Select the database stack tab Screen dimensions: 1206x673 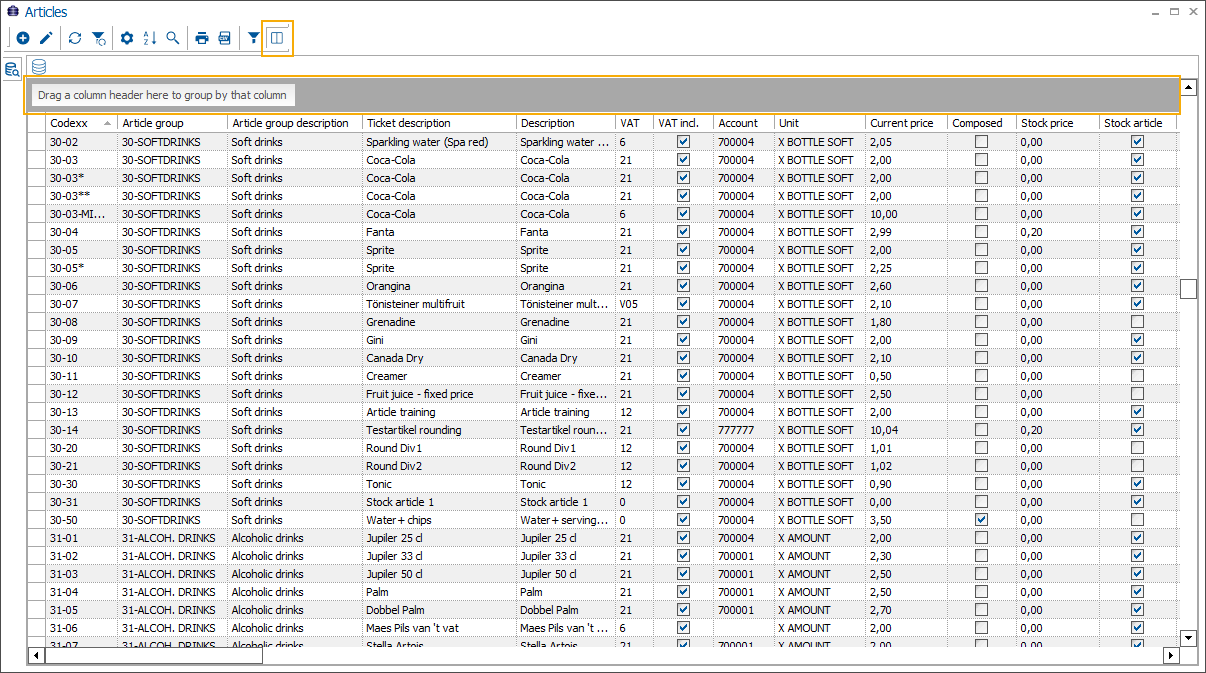[x=39, y=68]
